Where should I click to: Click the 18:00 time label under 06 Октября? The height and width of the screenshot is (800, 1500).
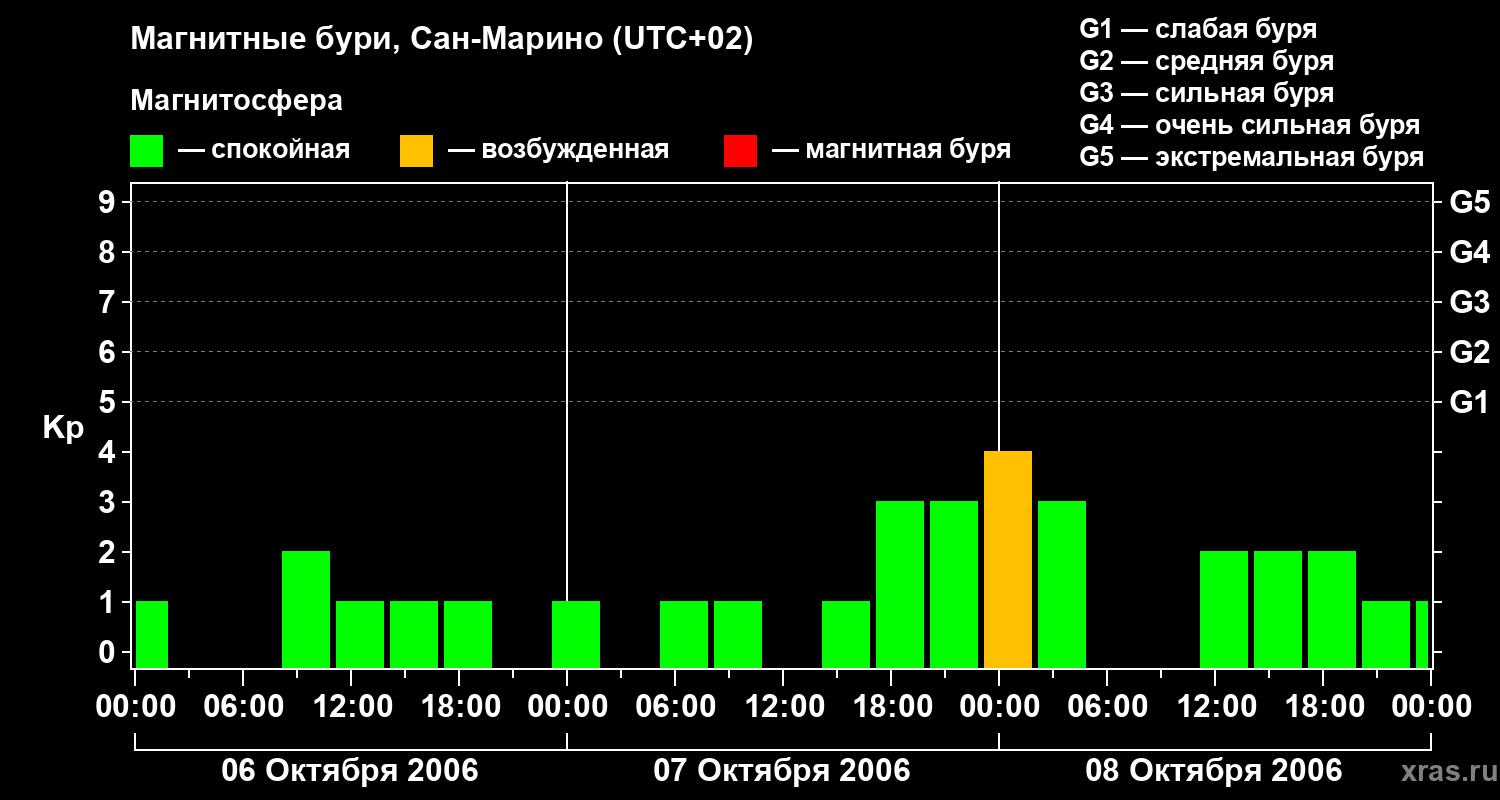click(x=459, y=706)
